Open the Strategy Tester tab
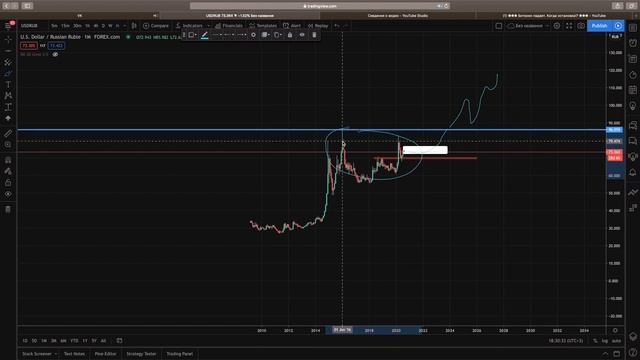The width and height of the screenshot is (640, 360). [141, 354]
